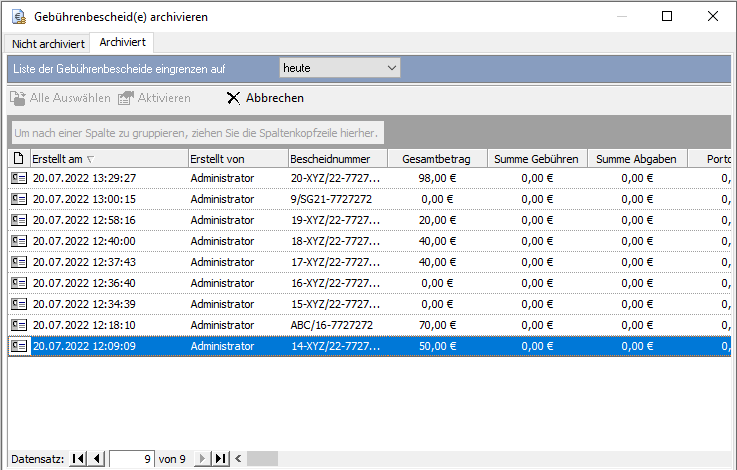The image size is (737, 470).
Task: Click the Summe Gebühren column header
Action: coord(537,158)
